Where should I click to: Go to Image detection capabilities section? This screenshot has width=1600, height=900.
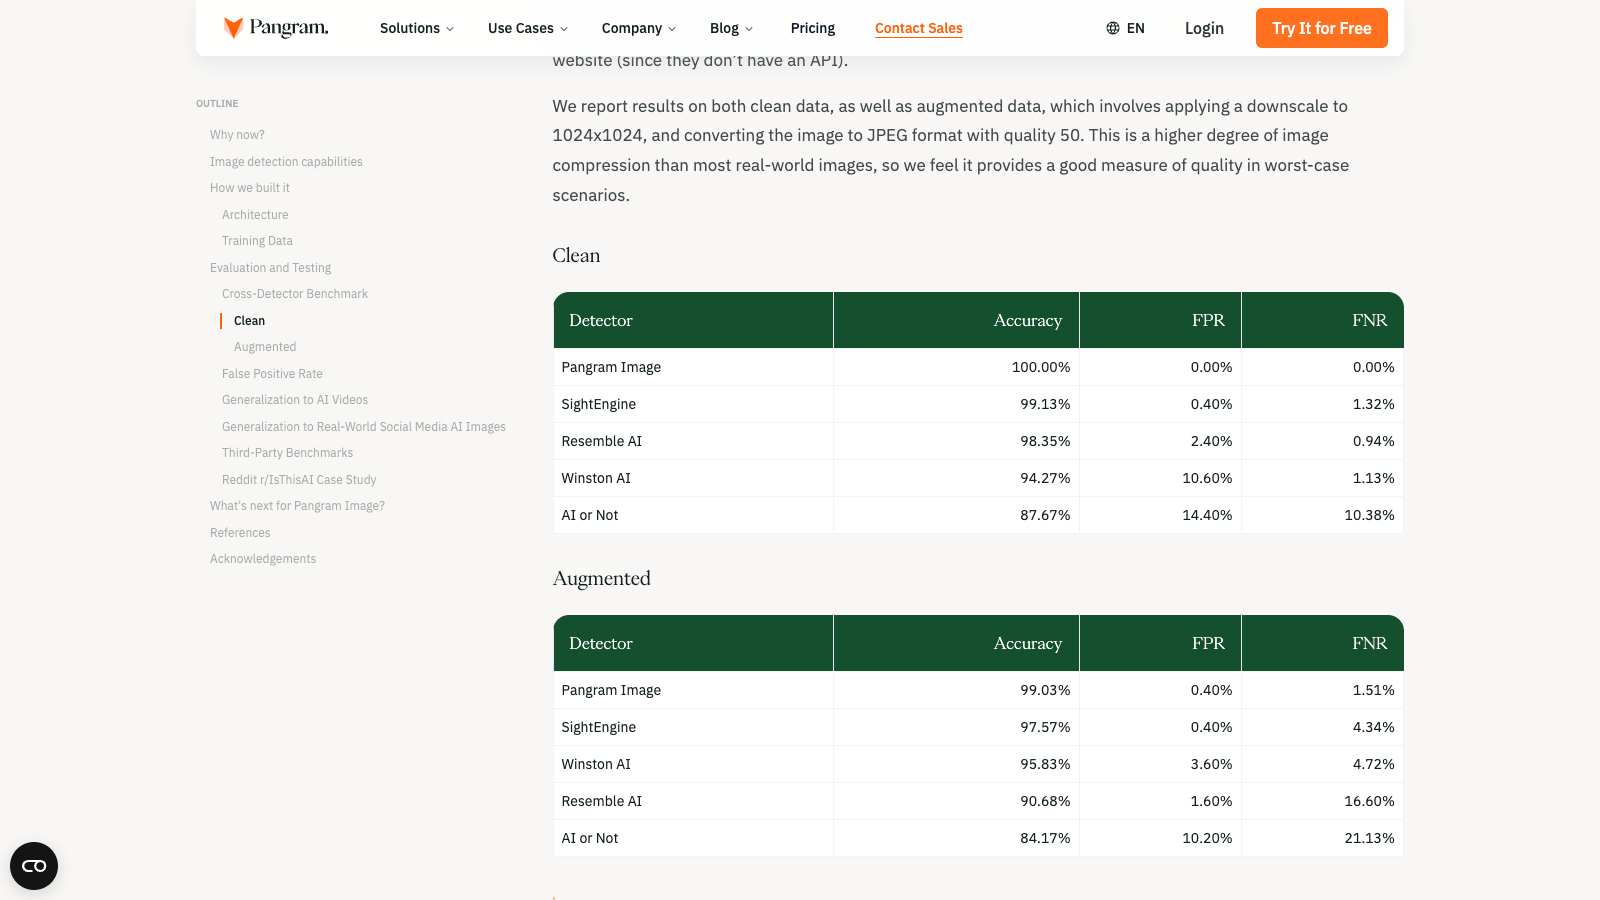tap(286, 162)
